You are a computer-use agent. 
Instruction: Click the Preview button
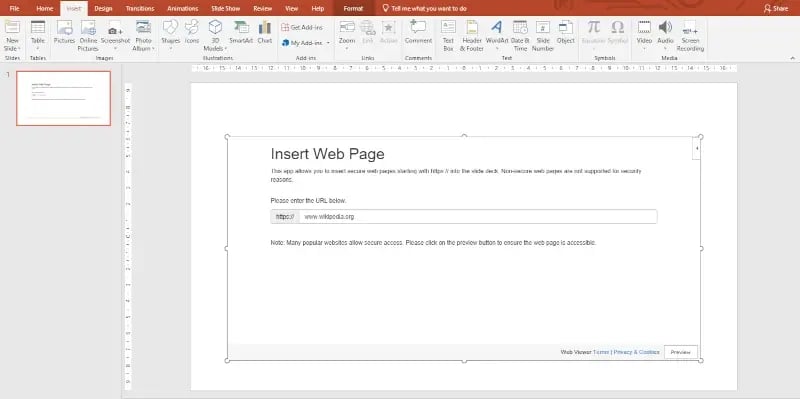681,352
